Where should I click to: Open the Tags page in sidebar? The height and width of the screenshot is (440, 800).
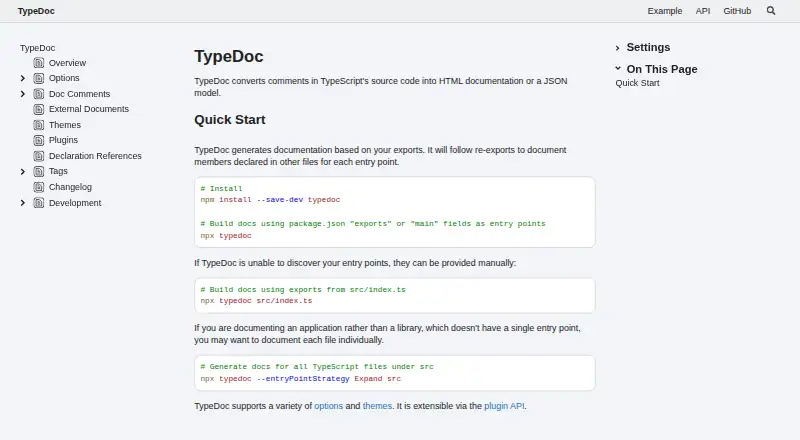[58, 171]
